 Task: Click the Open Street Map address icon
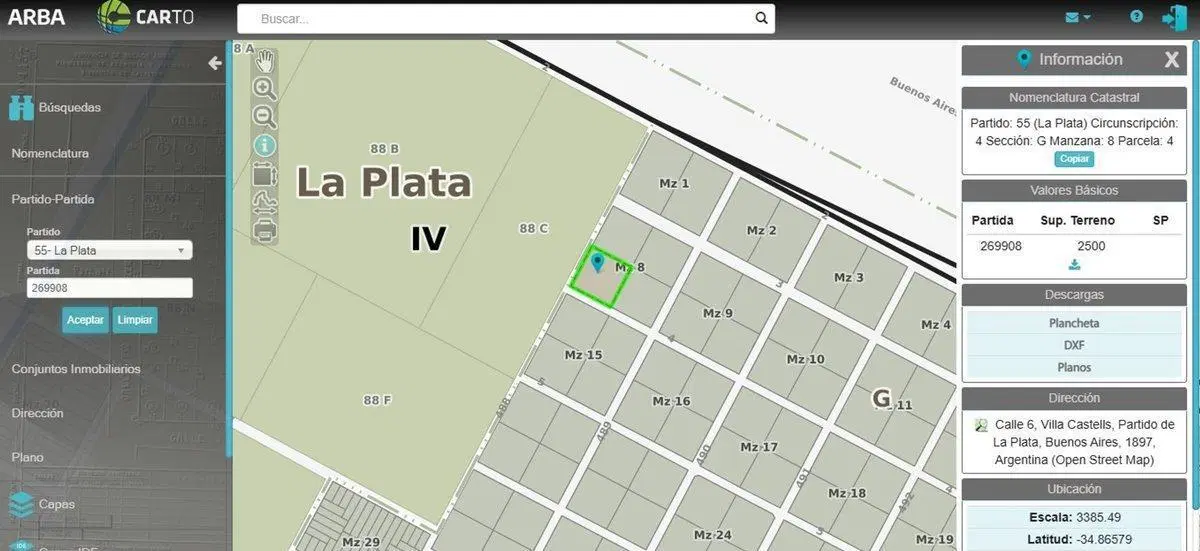pyautogui.click(x=981, y=425)
